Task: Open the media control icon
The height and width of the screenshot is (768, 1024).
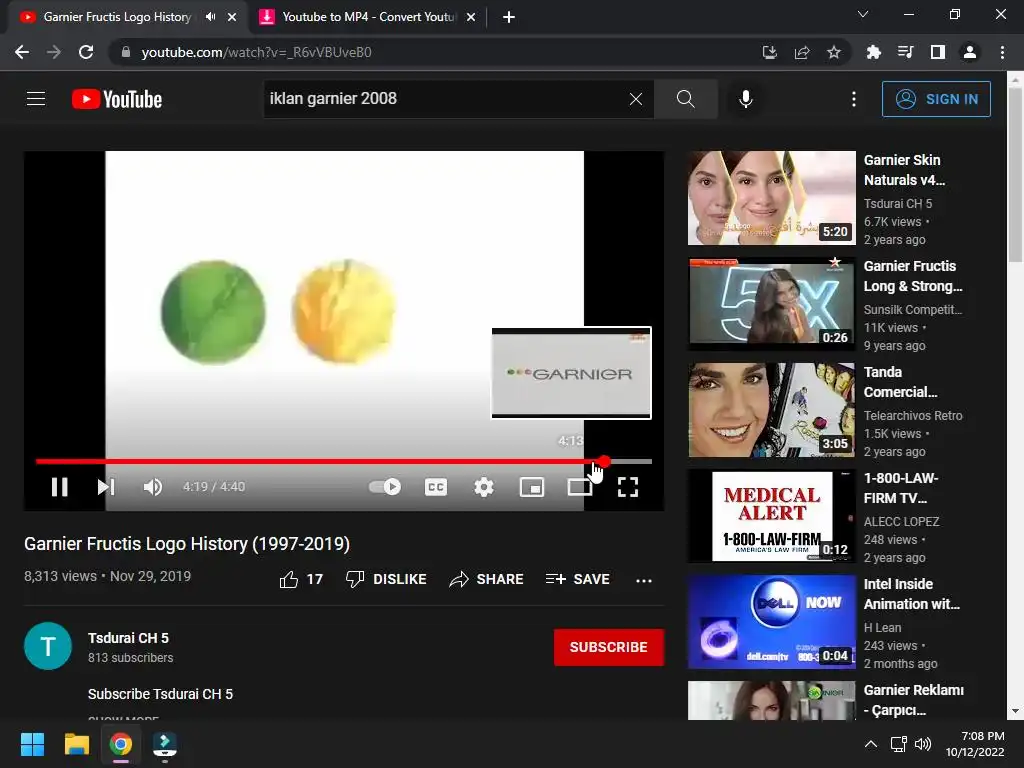Action: click(905, 52)
